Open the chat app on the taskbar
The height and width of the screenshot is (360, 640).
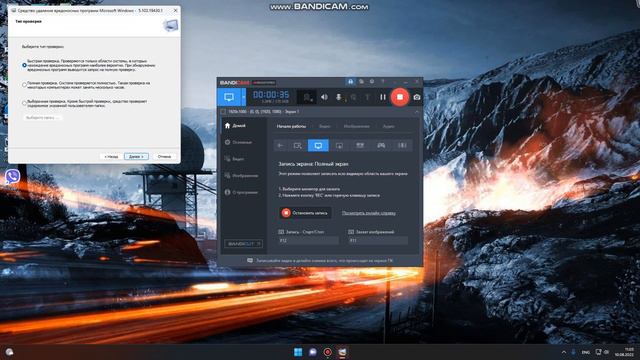pyautogui.click(x=313, y=352)
